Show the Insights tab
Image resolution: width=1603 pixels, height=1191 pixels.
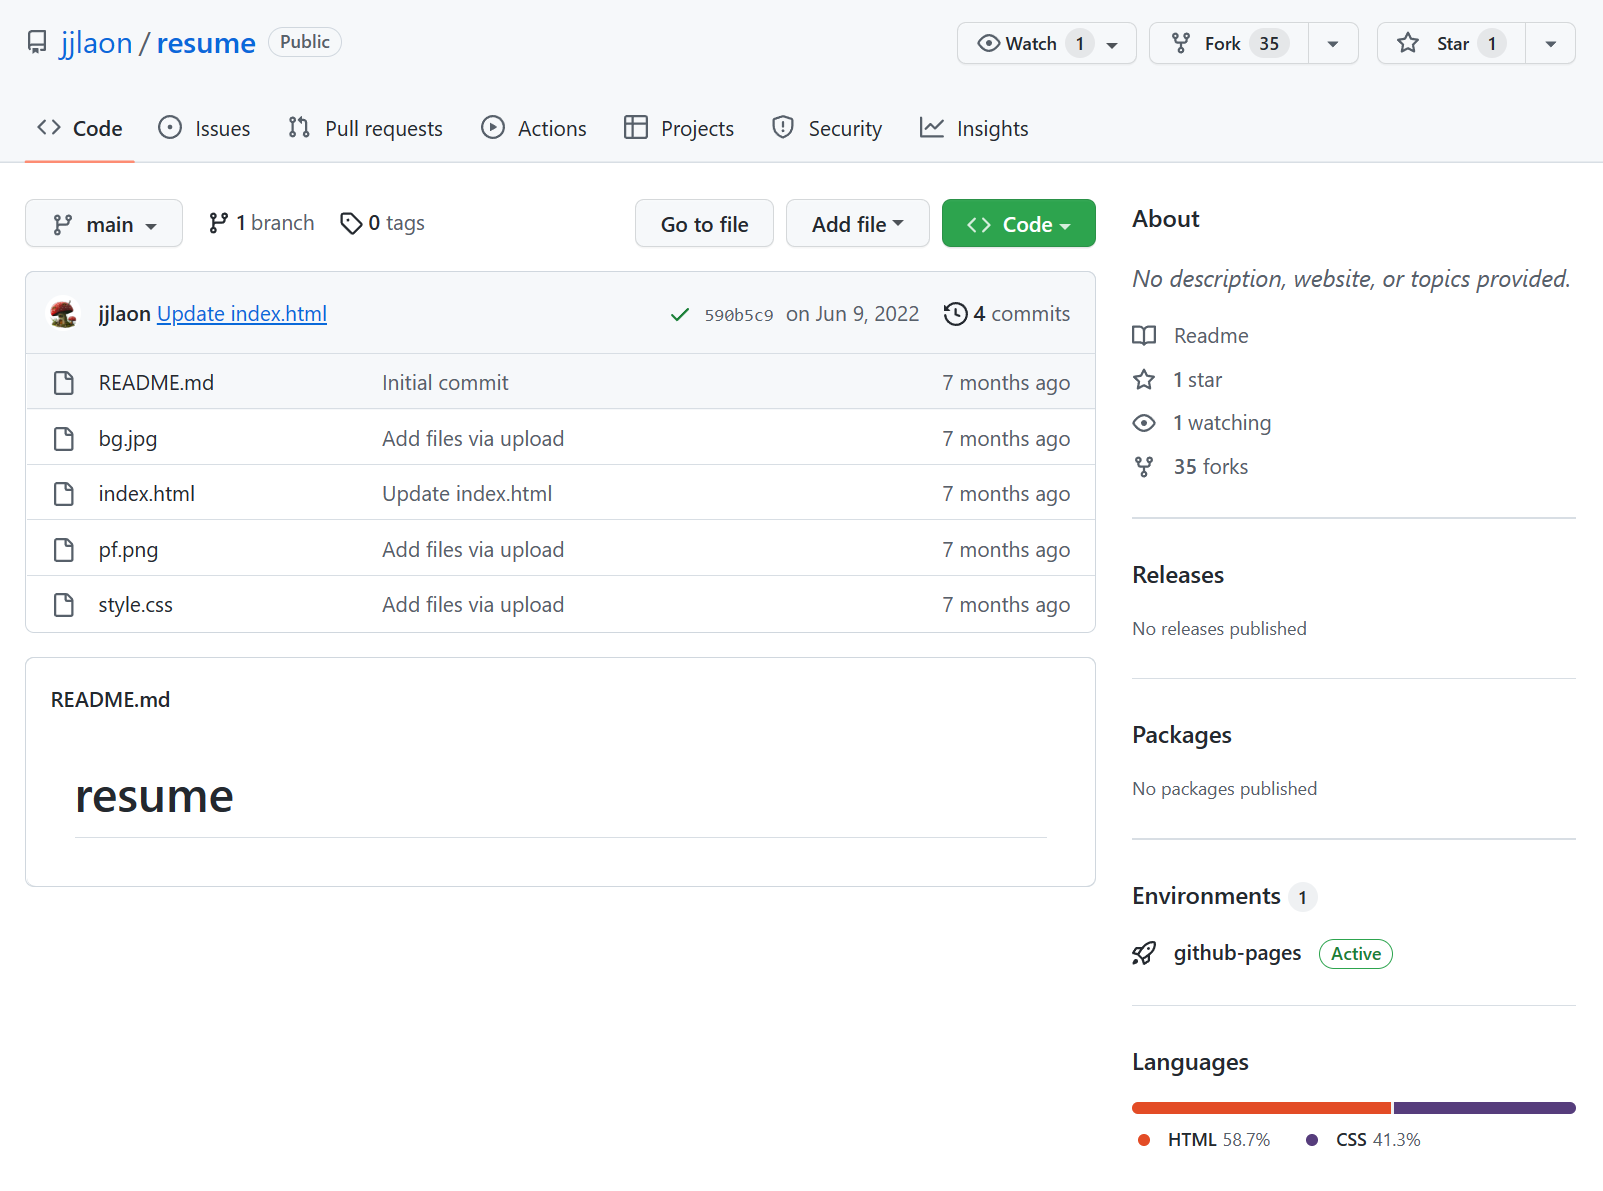(974, 128)
